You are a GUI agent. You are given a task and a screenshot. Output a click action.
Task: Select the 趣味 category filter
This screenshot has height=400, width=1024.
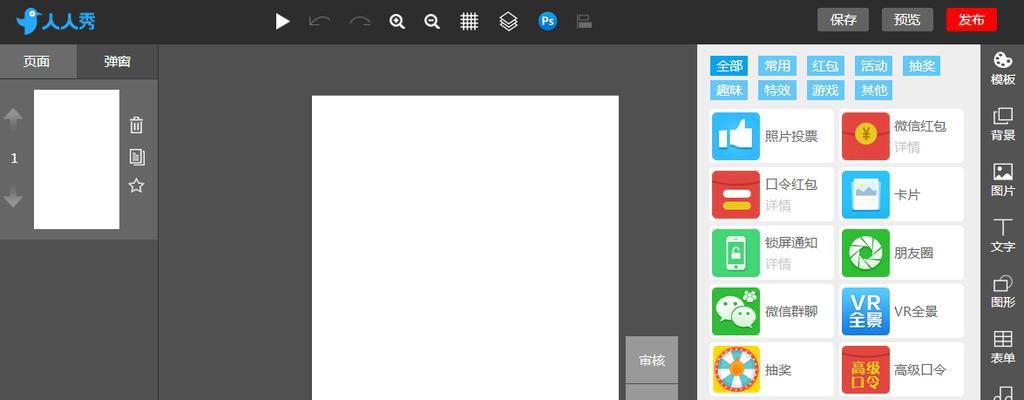[729, 90]
